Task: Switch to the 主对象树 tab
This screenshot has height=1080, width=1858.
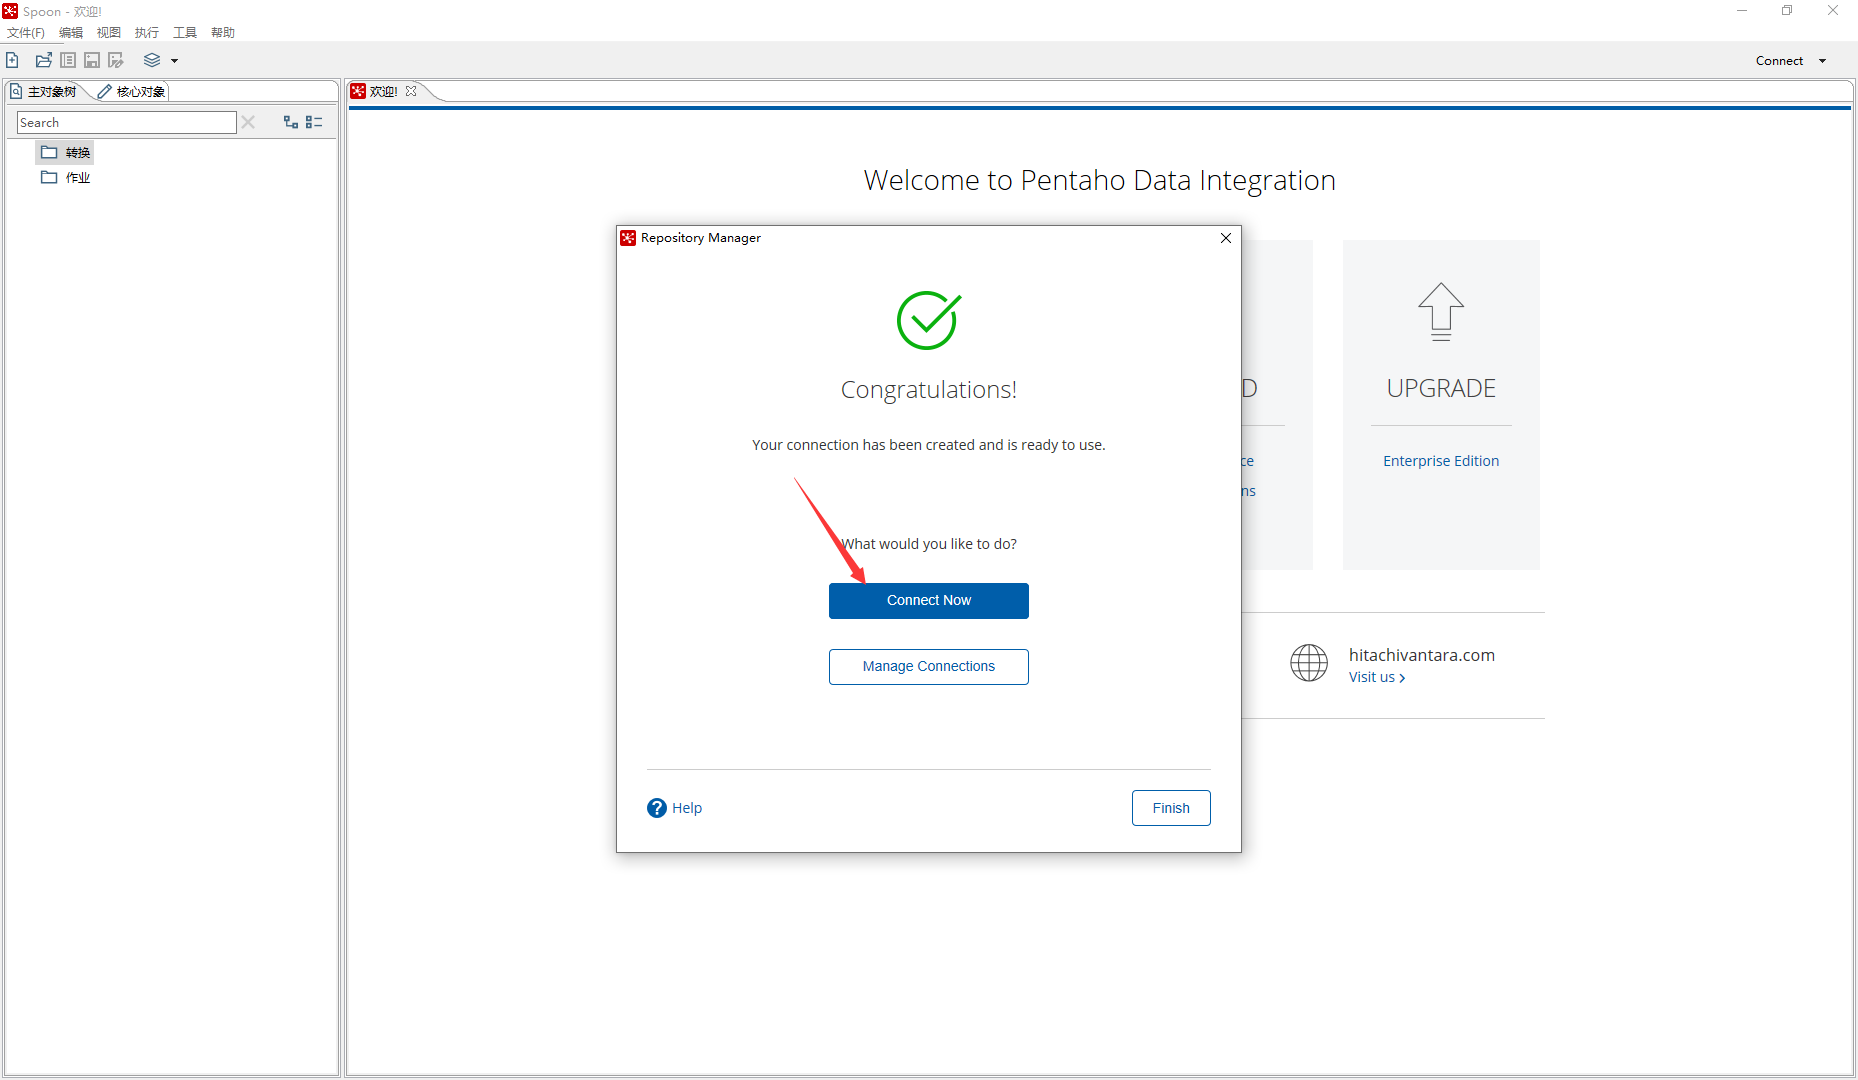Action: click(x=44, y=92)
